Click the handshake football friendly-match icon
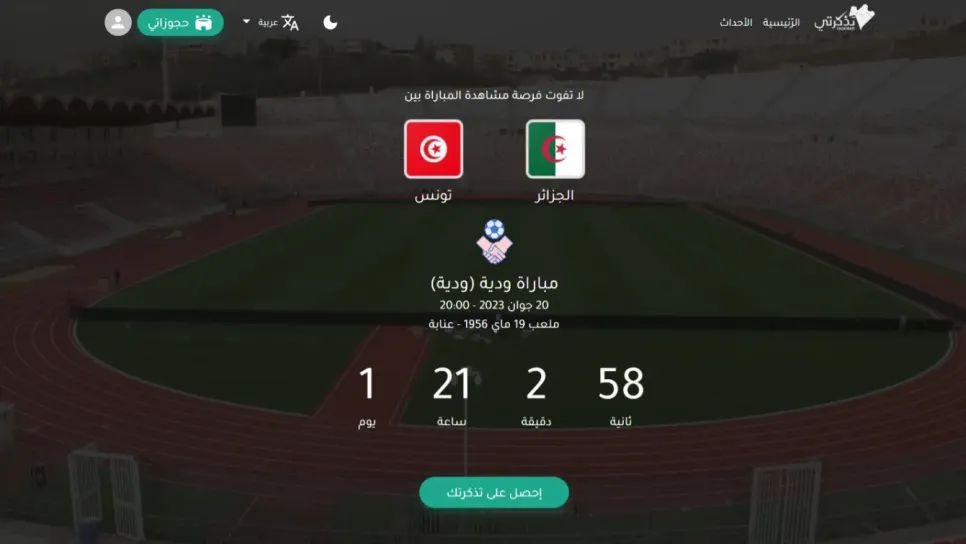This screenshot has width=966, height=544. point(494,242)
